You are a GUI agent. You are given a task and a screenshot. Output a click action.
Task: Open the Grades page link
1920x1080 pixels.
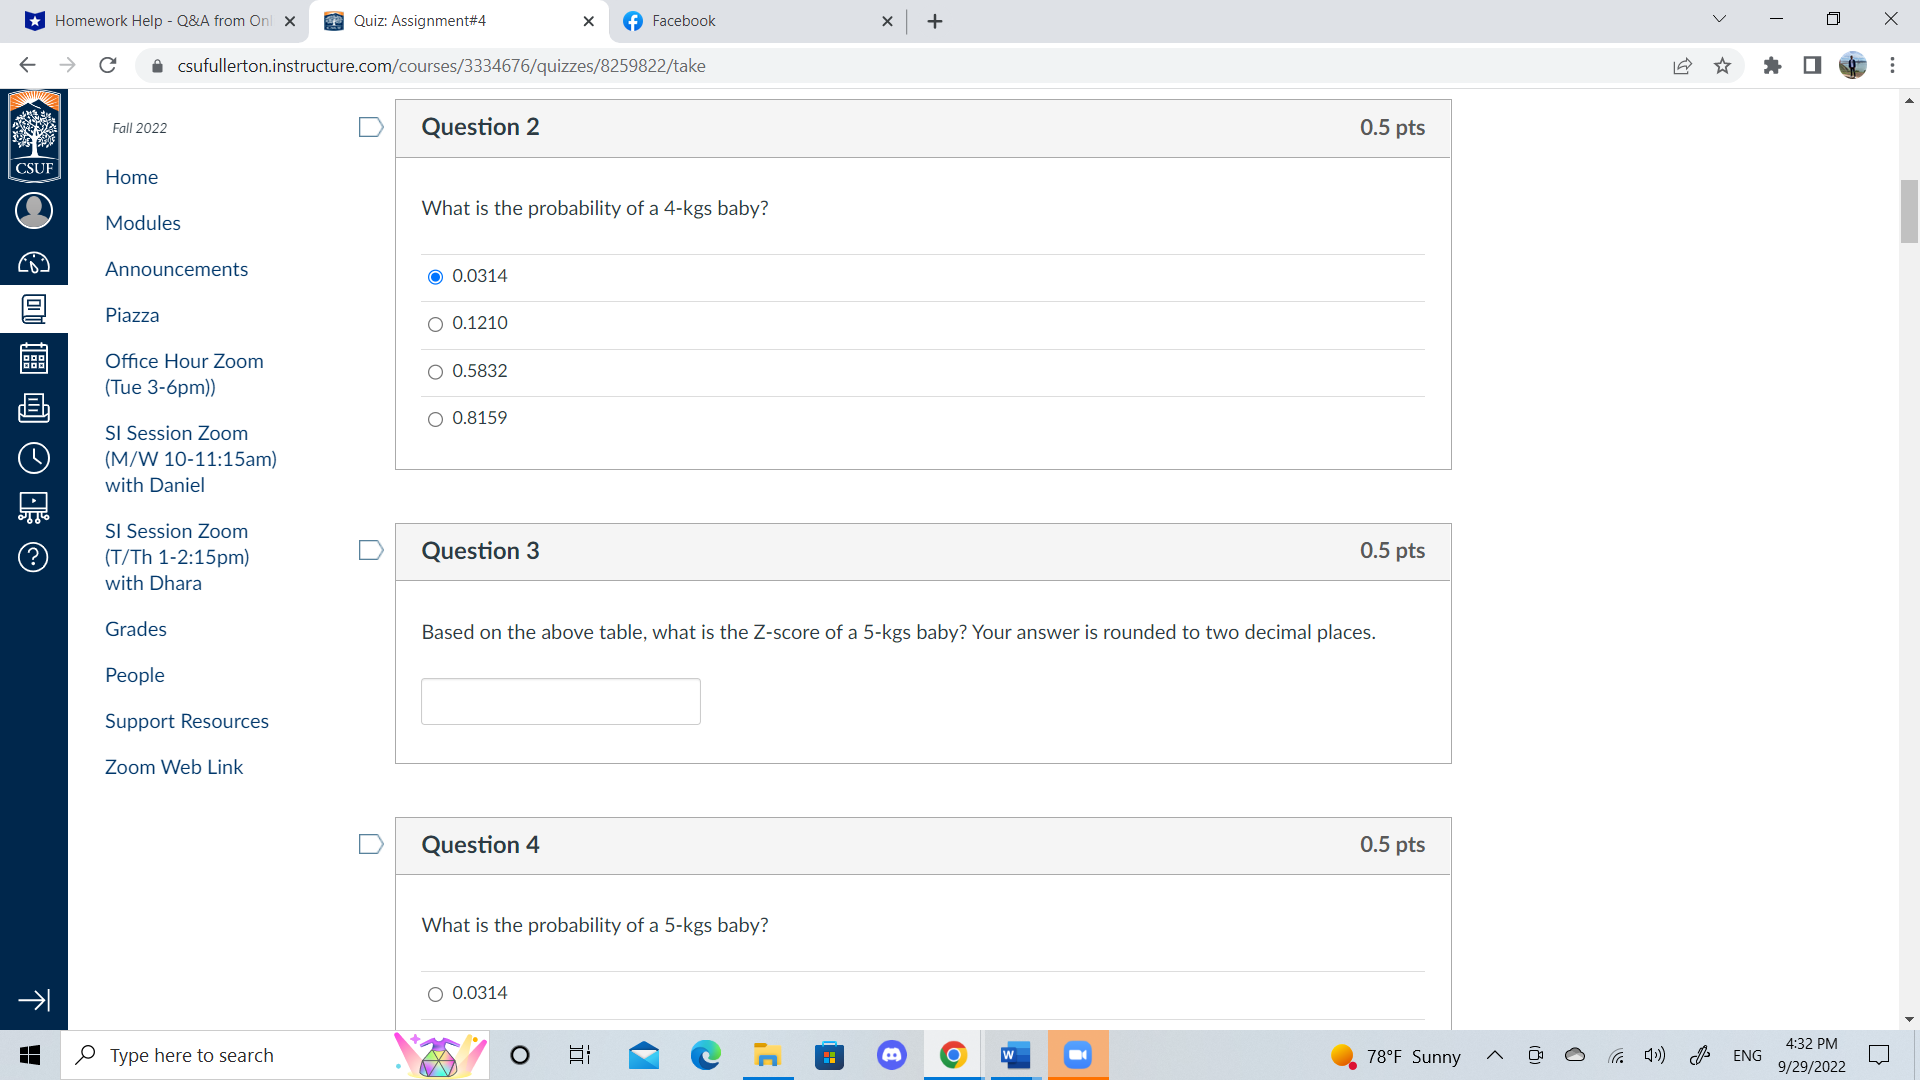coord(135,628)
